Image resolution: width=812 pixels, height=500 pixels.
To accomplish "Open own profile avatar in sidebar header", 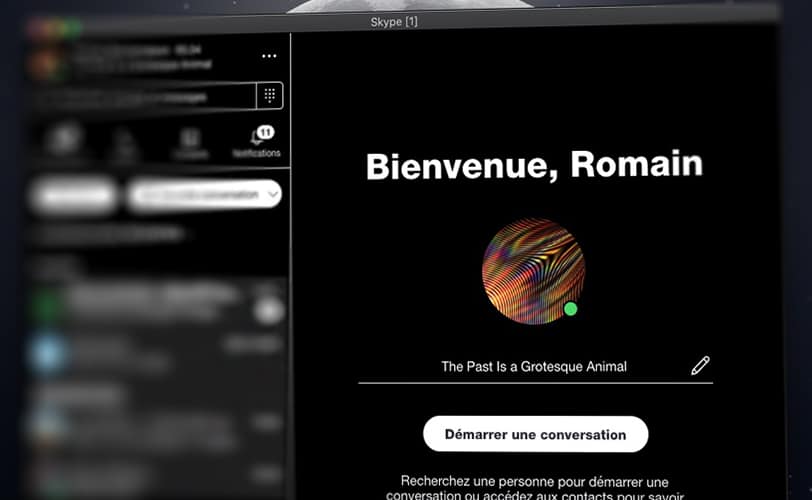I will click(x=46, y=64).
